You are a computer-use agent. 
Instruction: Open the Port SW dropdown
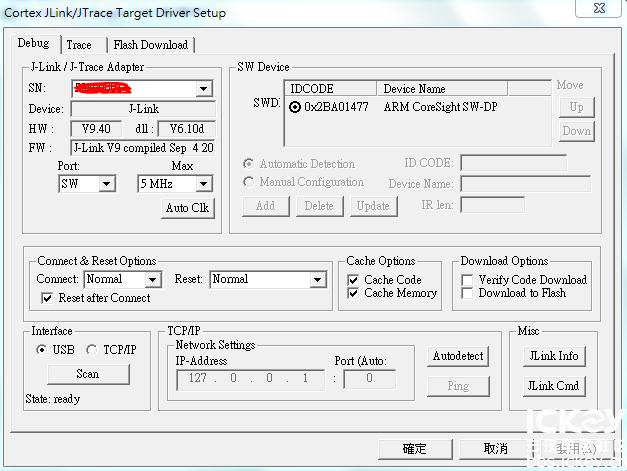pyautogui.click(x=107, y=184)
